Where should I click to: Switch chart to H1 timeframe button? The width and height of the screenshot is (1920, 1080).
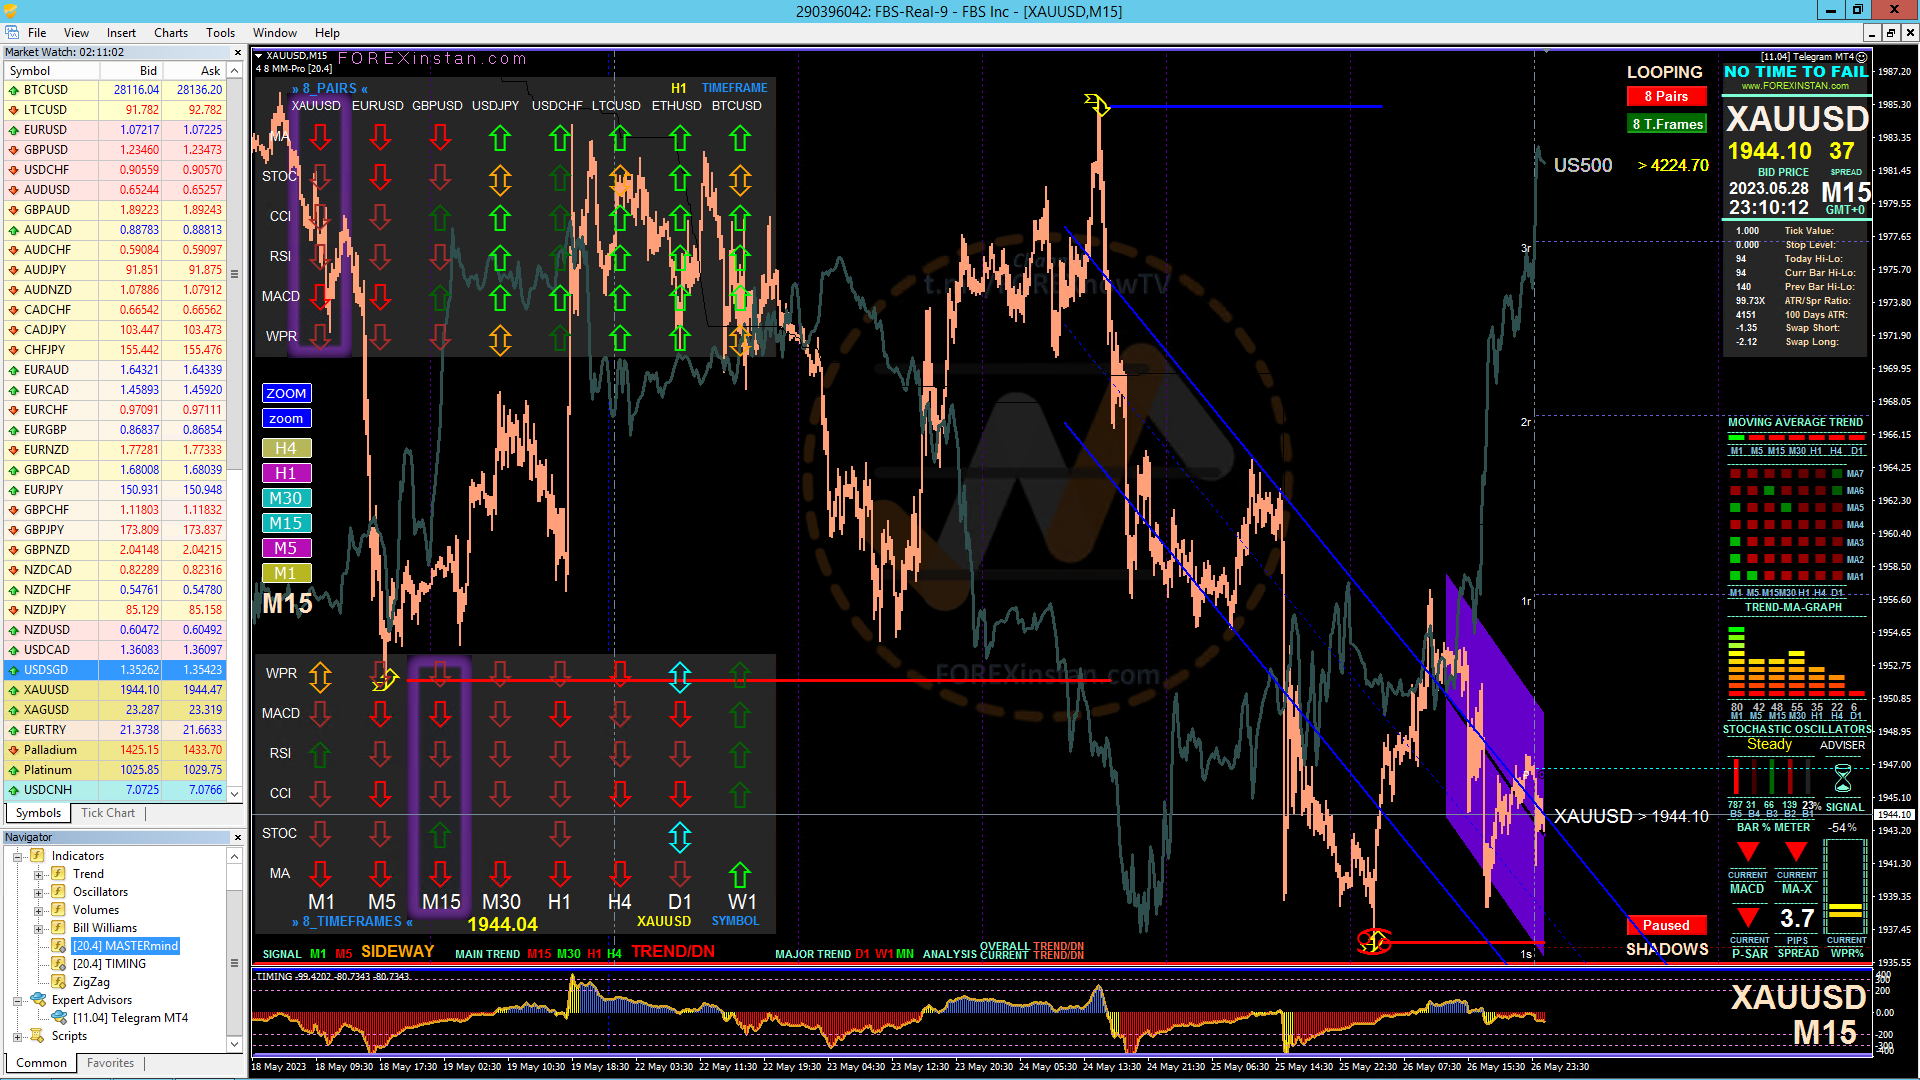point(286,473)
